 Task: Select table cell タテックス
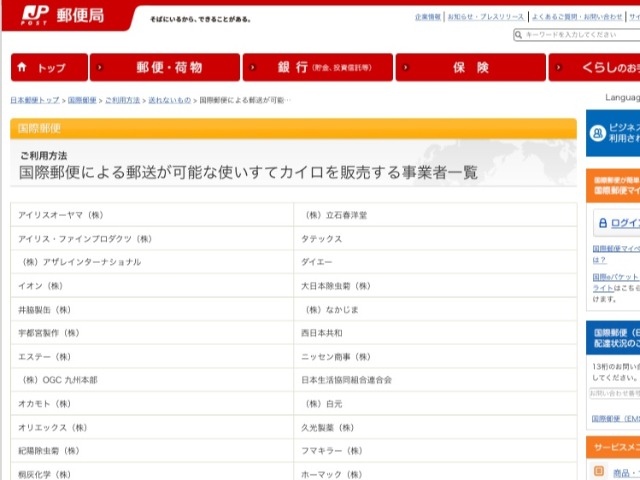click(435, 238)
